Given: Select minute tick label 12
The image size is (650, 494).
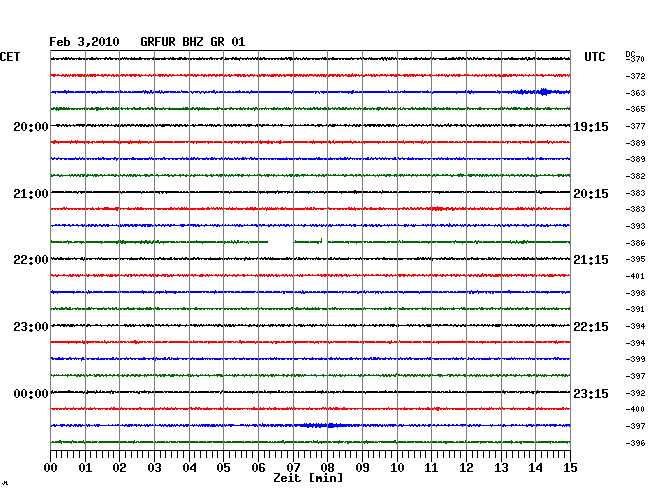Looking at the screenshot, I should point(466,468).
